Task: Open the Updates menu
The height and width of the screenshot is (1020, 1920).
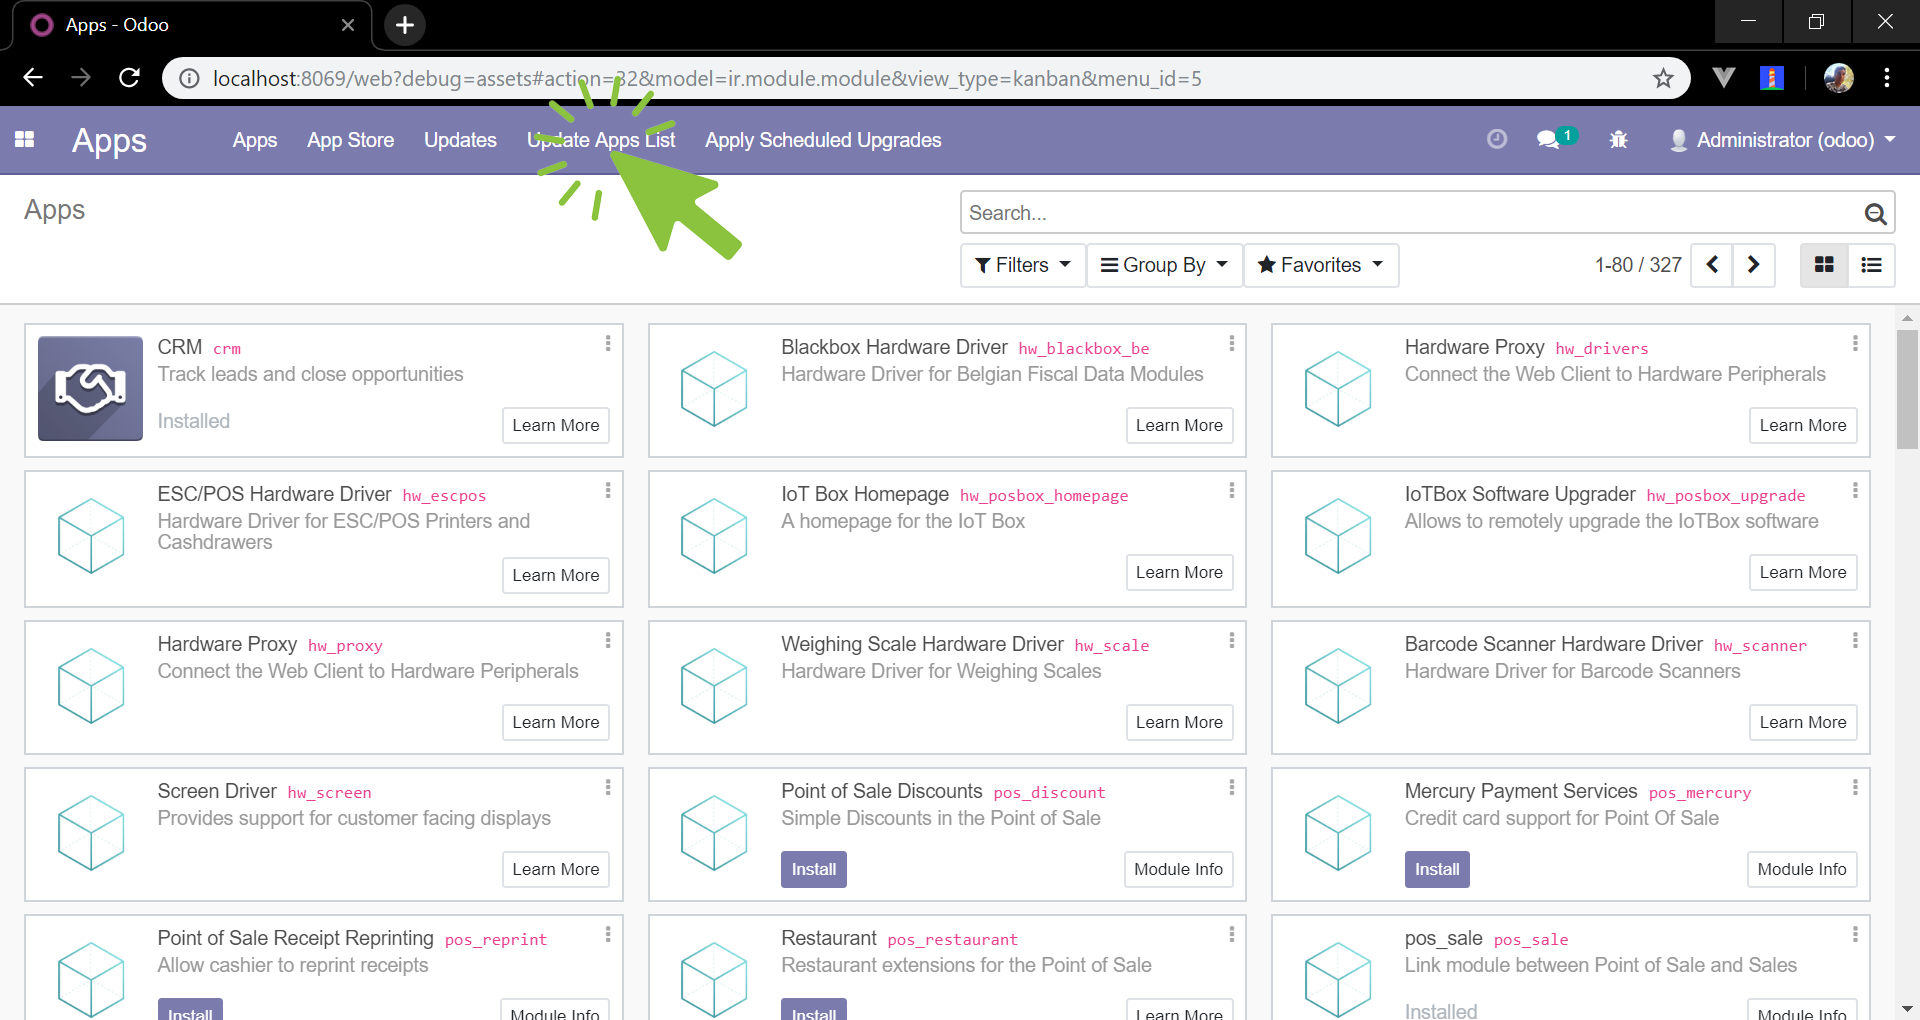Action: [460, 140]
